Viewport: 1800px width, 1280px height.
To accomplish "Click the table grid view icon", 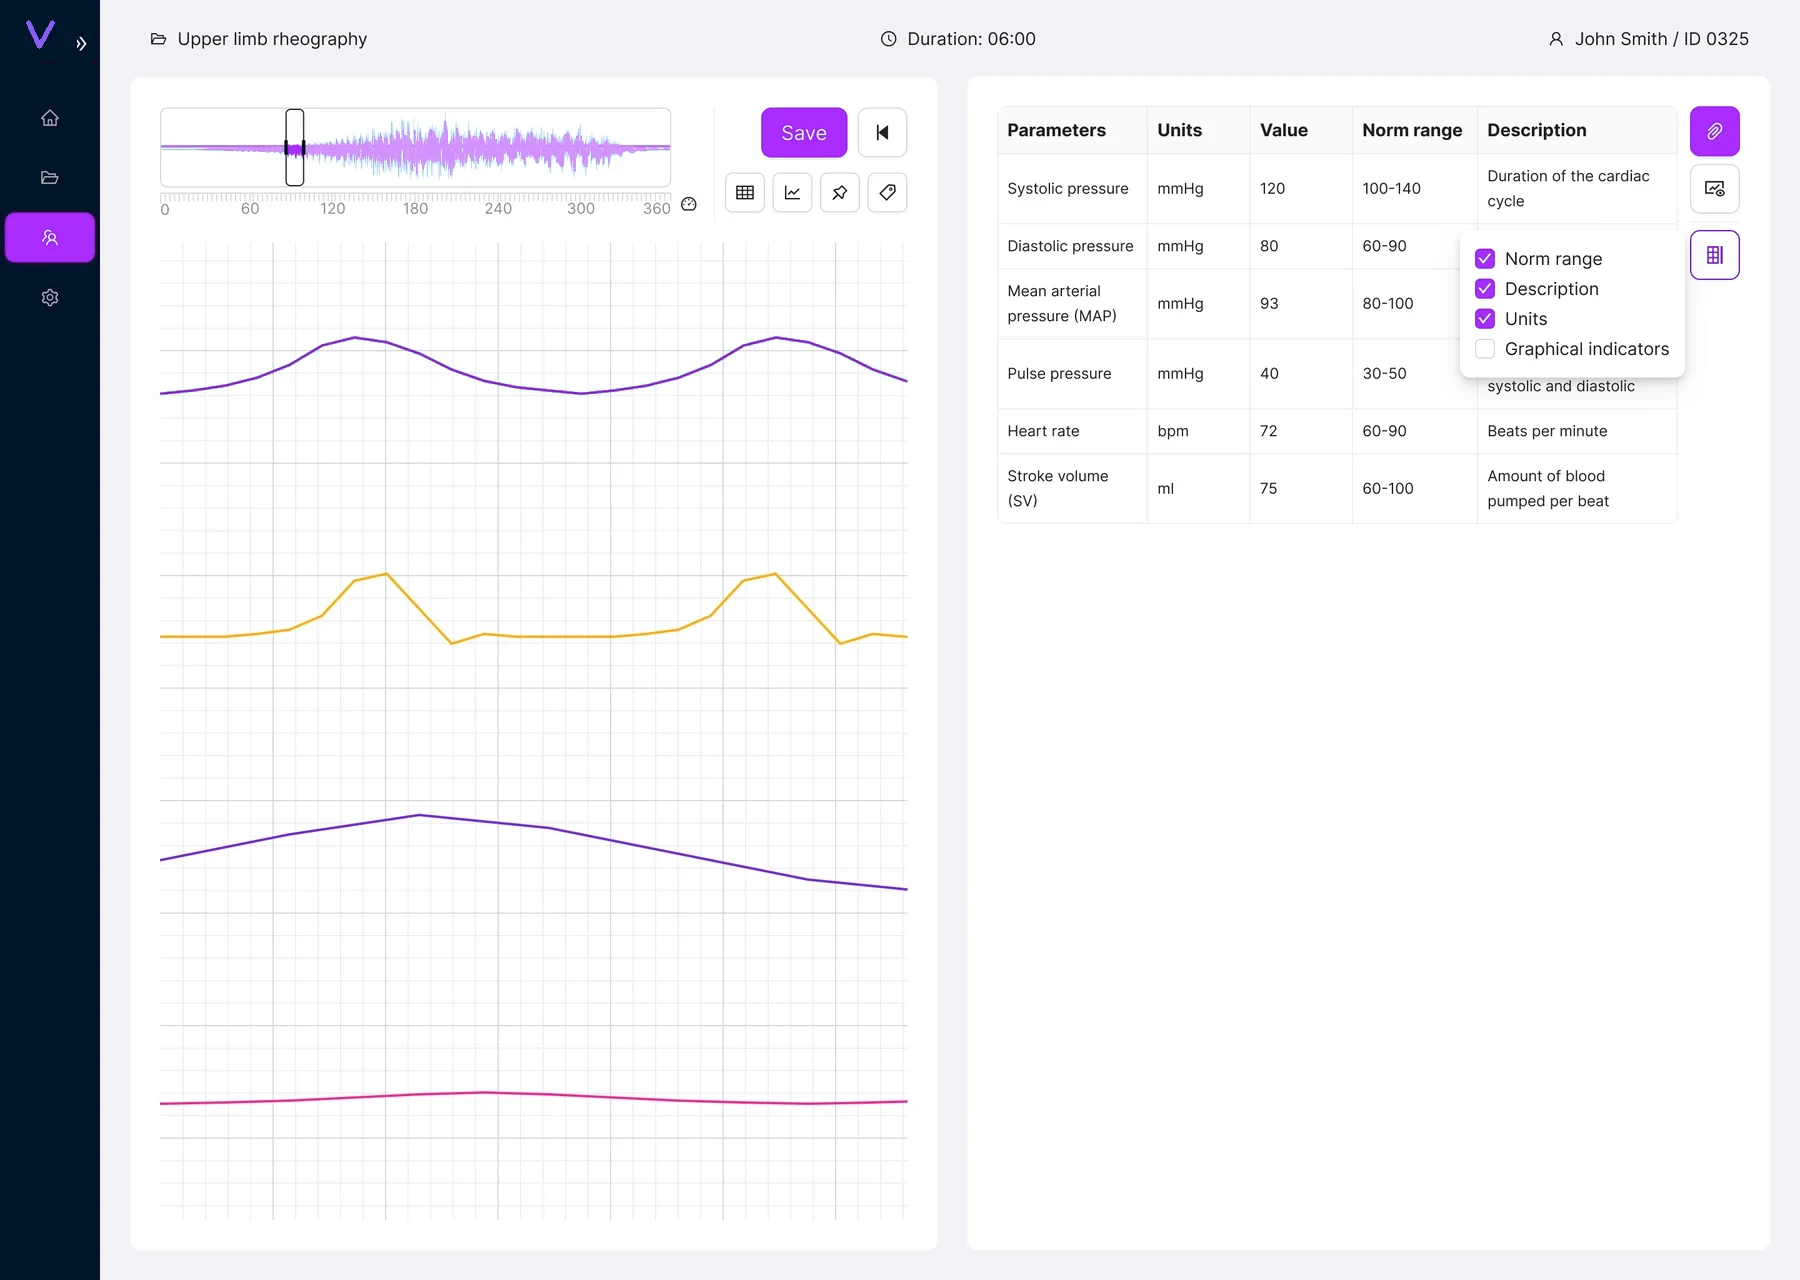I will click(x=745, y=192).
